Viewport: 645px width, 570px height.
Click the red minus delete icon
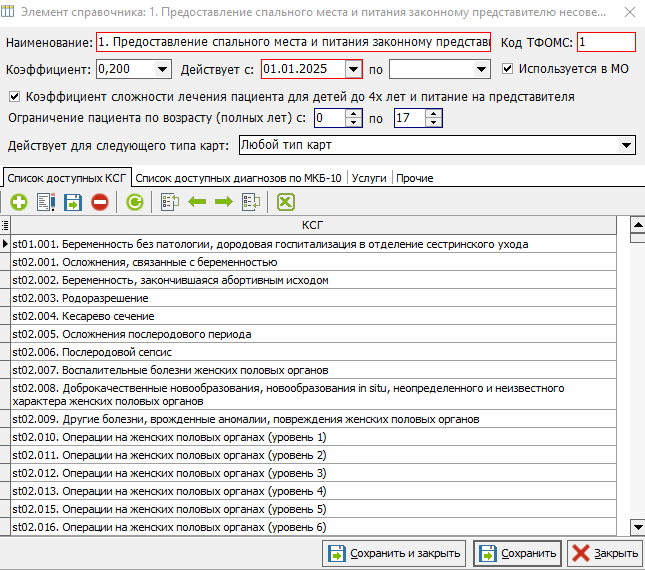point(100,202)
